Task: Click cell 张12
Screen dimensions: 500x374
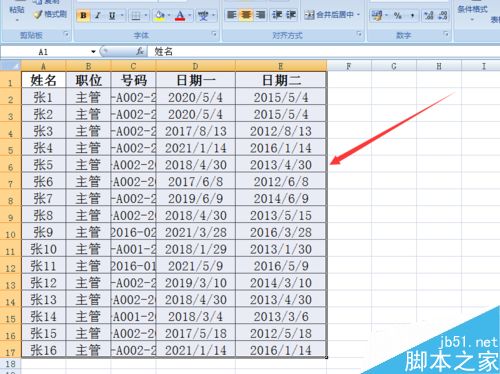Action: coord(43,283)
